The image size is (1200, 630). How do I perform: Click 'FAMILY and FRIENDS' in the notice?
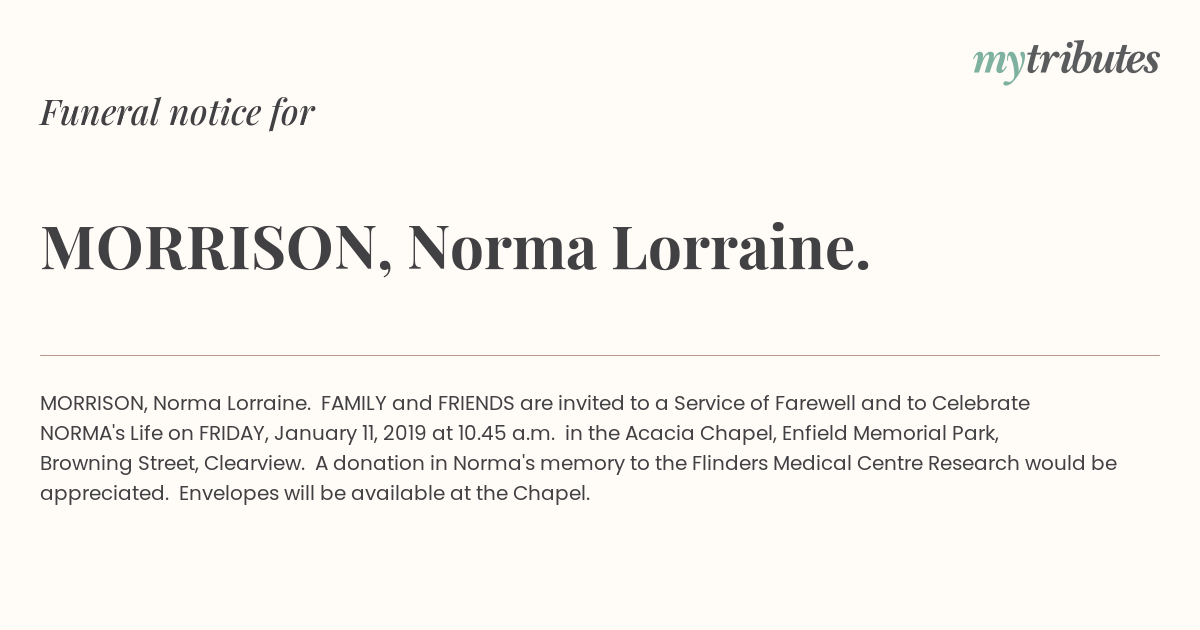pyautogui.click(x=418, y=403)
